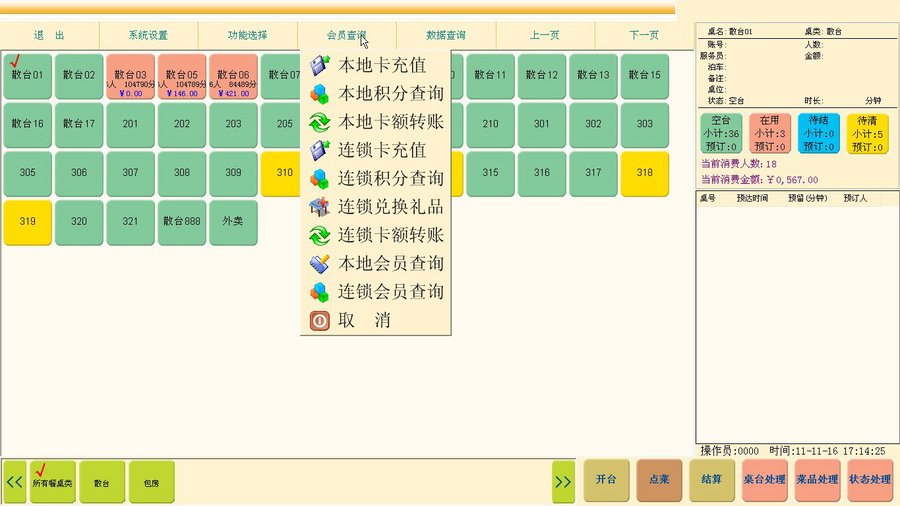Go to 上一页
The width and height of the screenshot is (900, 506).
click(x=545, y=35)
